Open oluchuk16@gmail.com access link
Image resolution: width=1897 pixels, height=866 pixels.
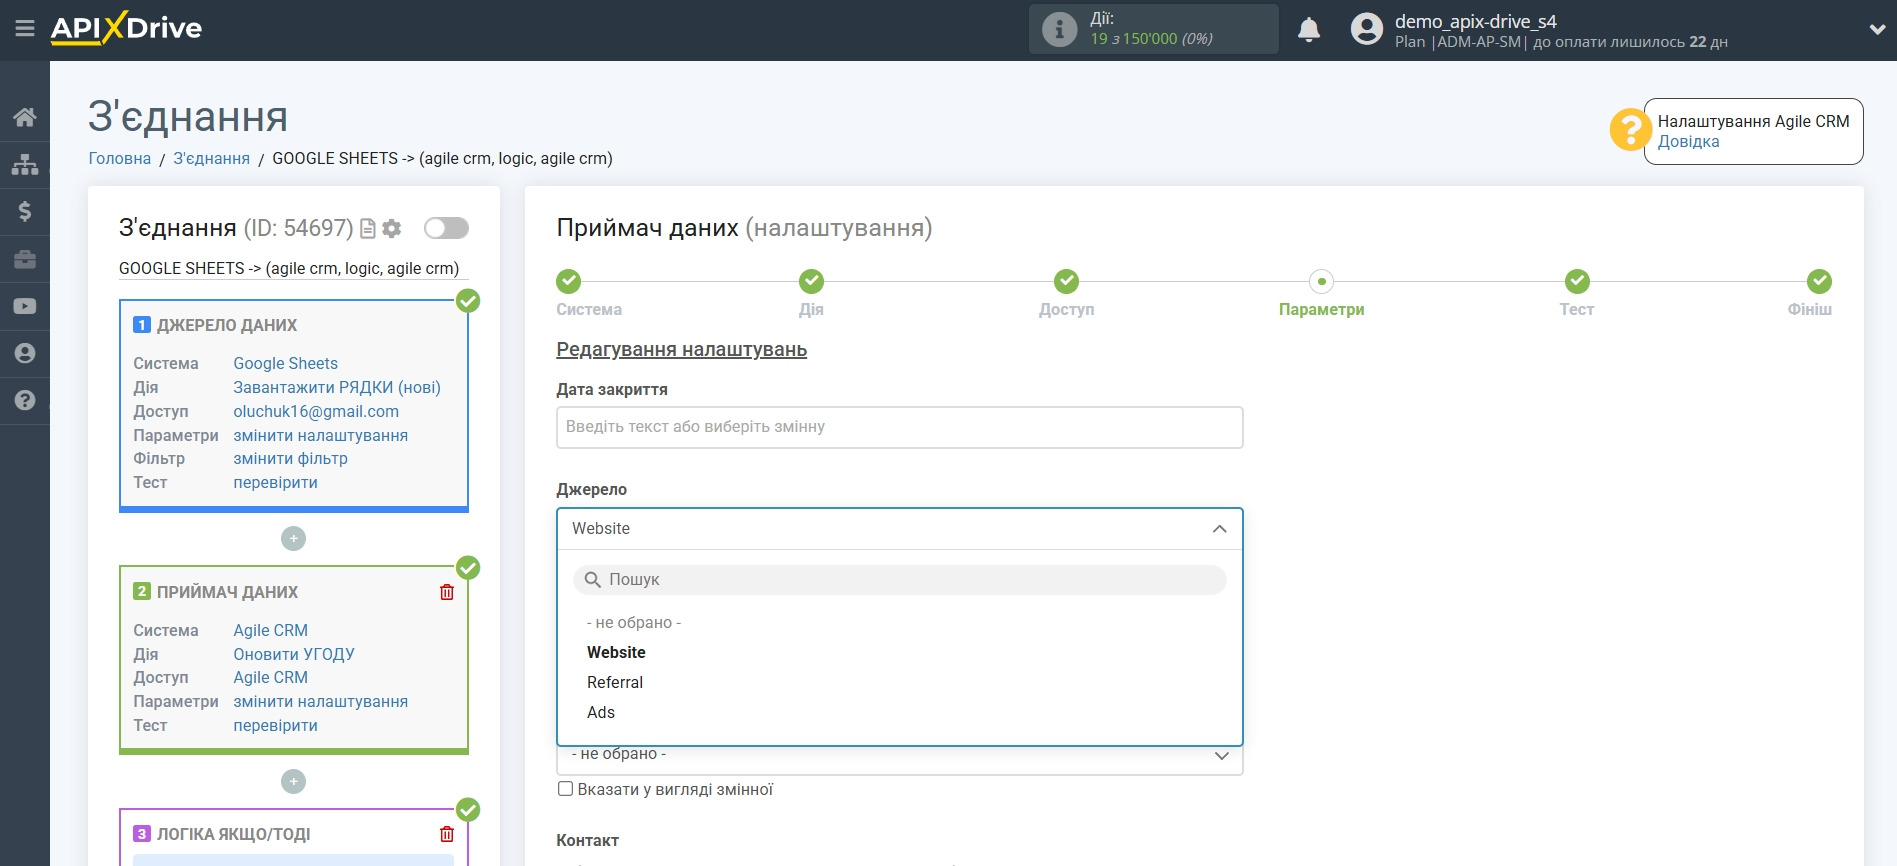click(x=316, y=411)
